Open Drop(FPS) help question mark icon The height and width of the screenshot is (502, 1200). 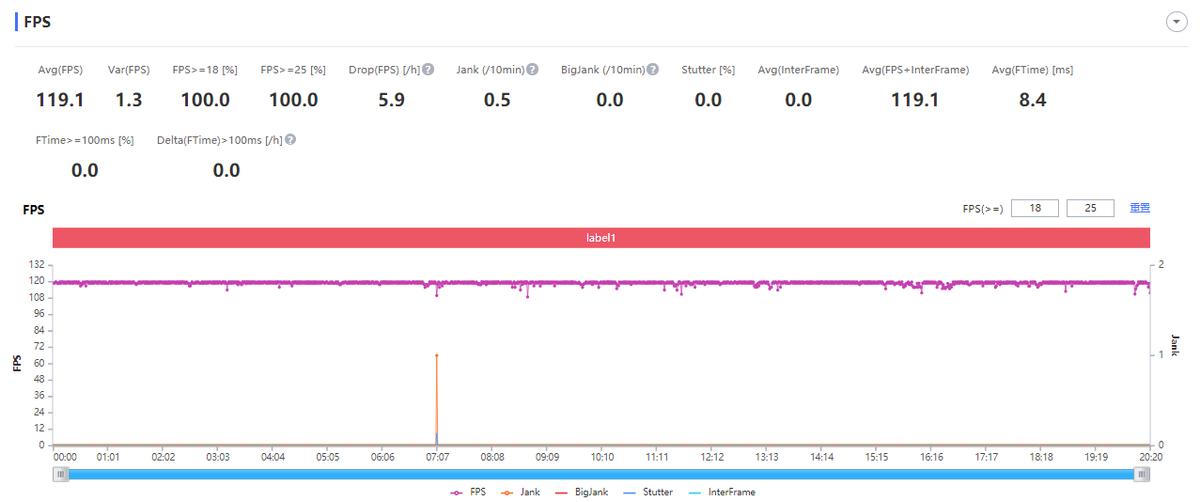[x=428, y=70]
